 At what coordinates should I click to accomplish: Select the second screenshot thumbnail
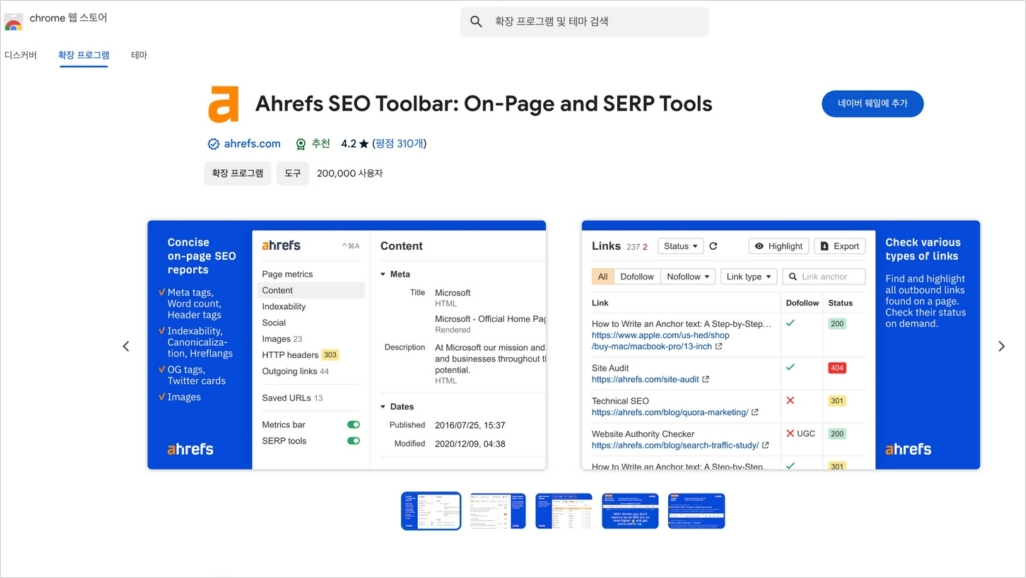497,511
